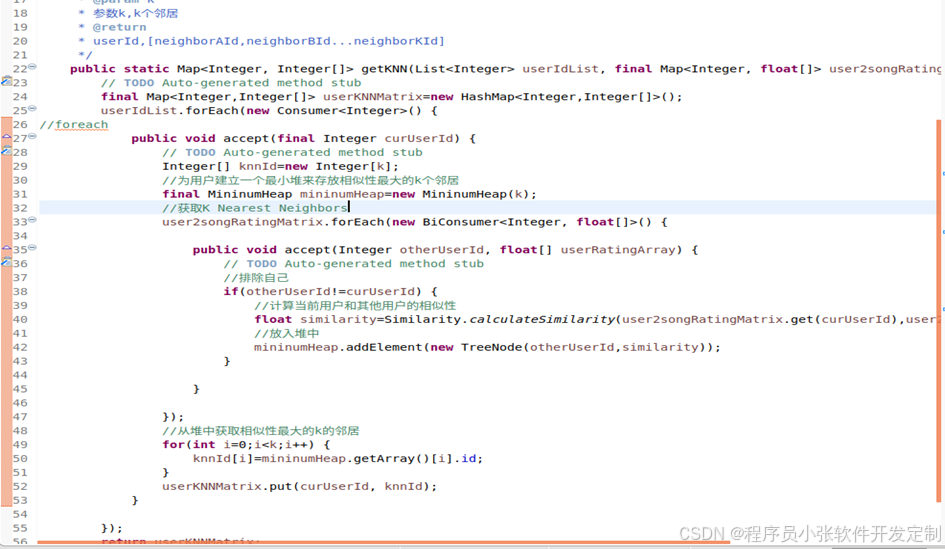
Task: Click the Chinese comment on line 48
Action: tap(260, 431)
